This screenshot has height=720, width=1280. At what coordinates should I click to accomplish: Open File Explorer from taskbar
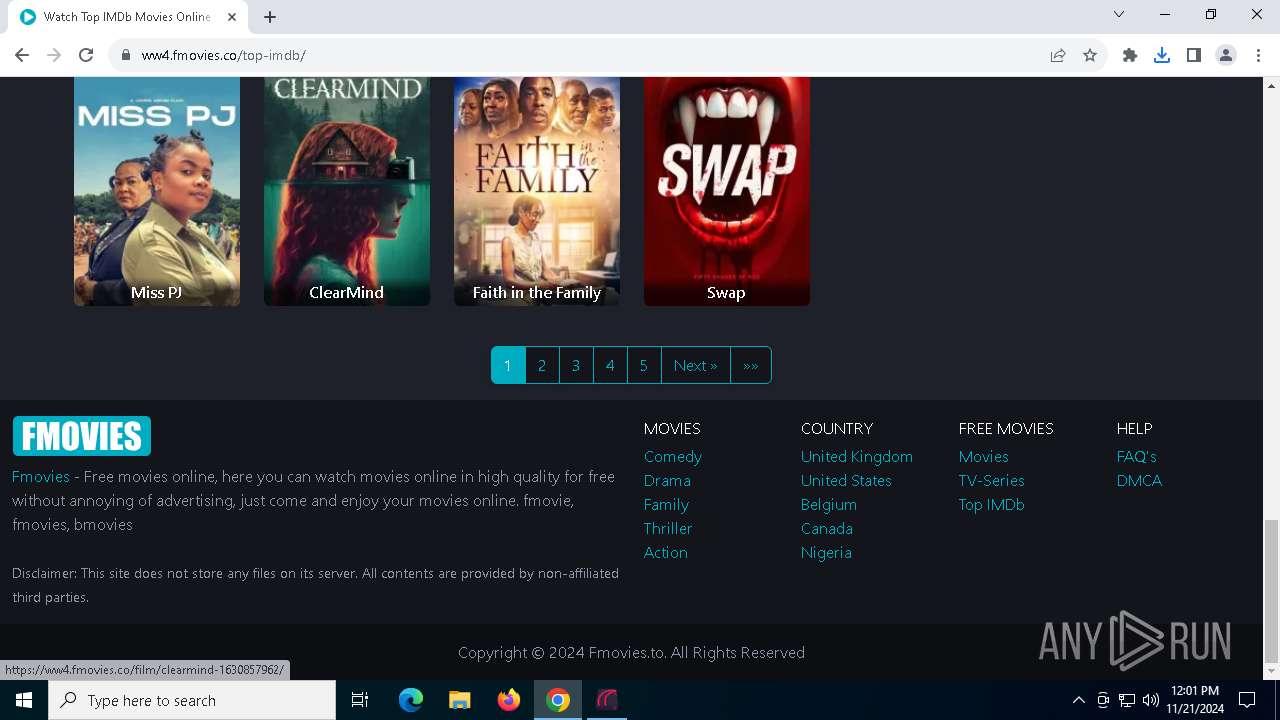[x=460, y=700]
